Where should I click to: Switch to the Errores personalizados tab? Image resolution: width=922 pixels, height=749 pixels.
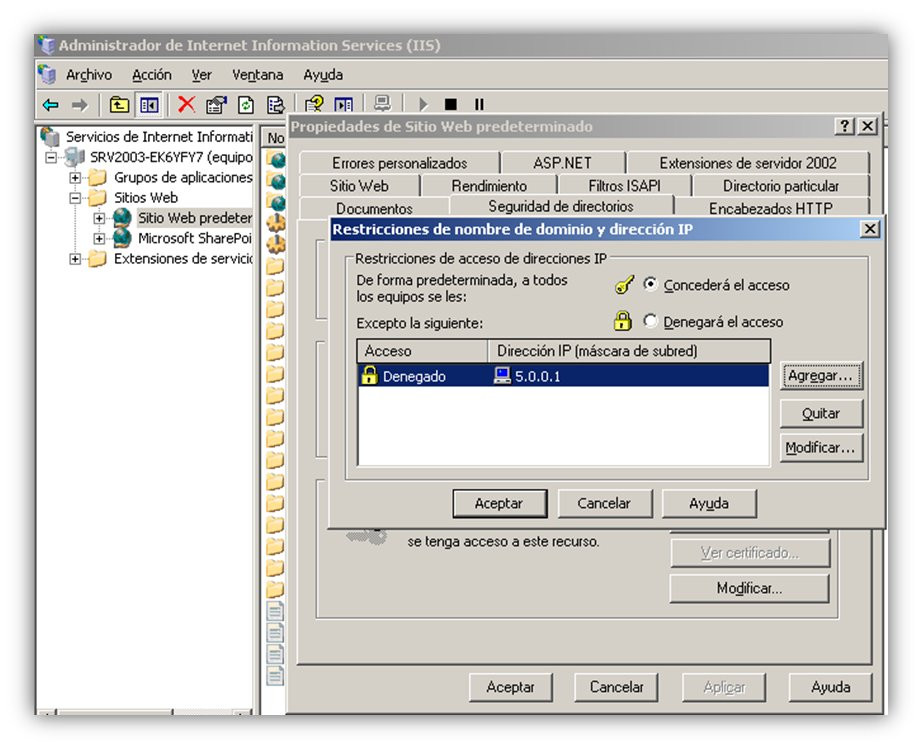[399, 163]
